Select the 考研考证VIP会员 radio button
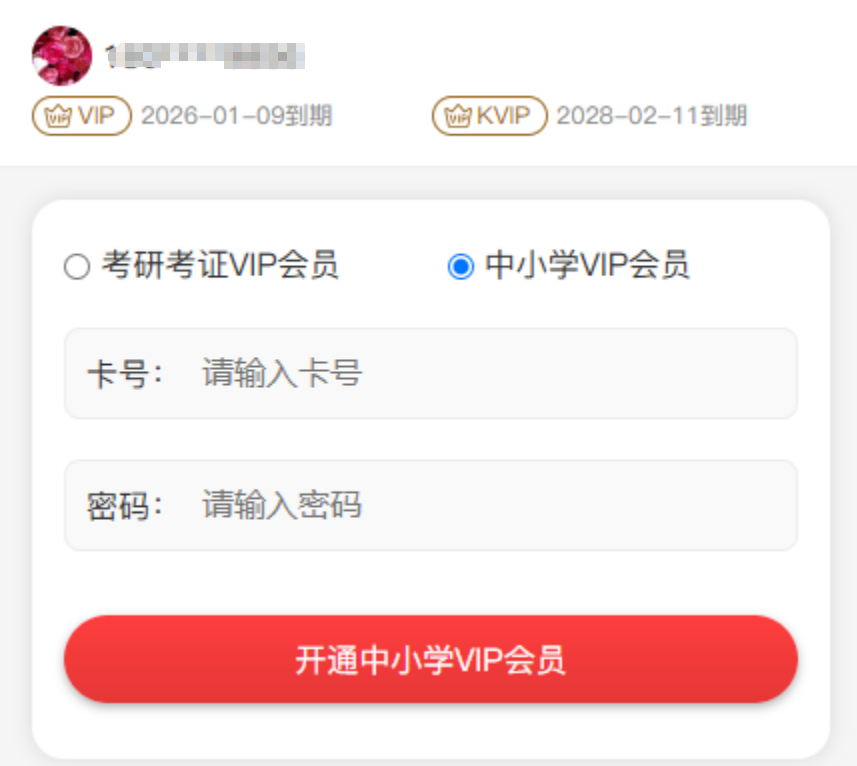Viewport: 857px width, 766px height. [x=77, y=267]
